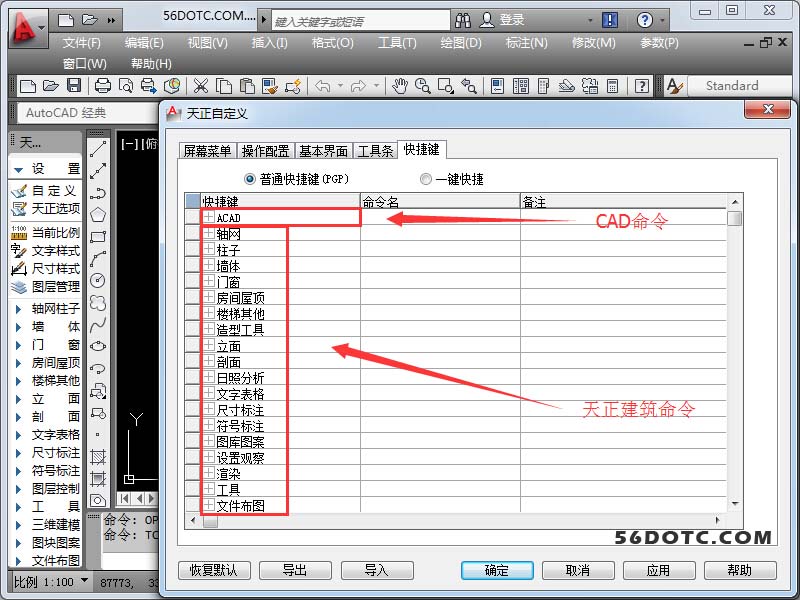Click the shortcut list scrollbar down arrow
Image resolution: width=800 pixels, height=600 pixels.
point(735,502)
